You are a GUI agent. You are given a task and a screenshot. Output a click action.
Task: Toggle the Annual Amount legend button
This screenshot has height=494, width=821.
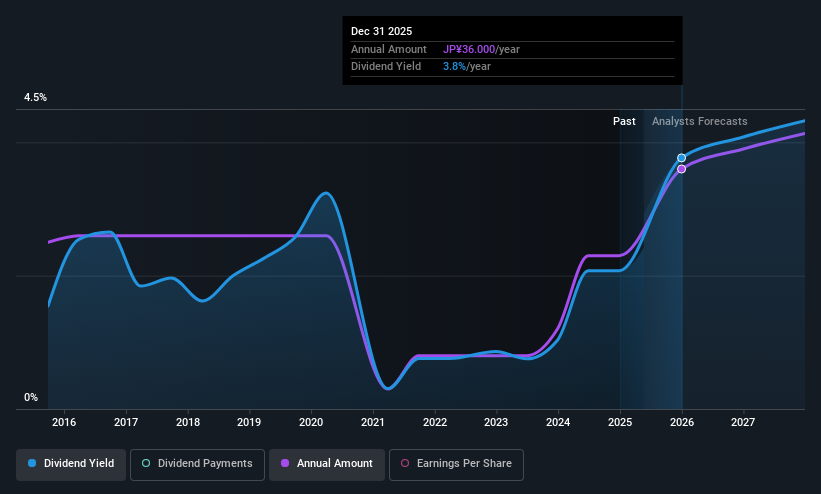(x=327, y=464)
